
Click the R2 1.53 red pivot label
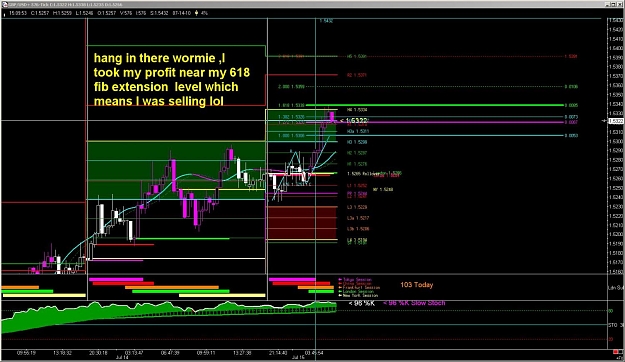(357, 75)
